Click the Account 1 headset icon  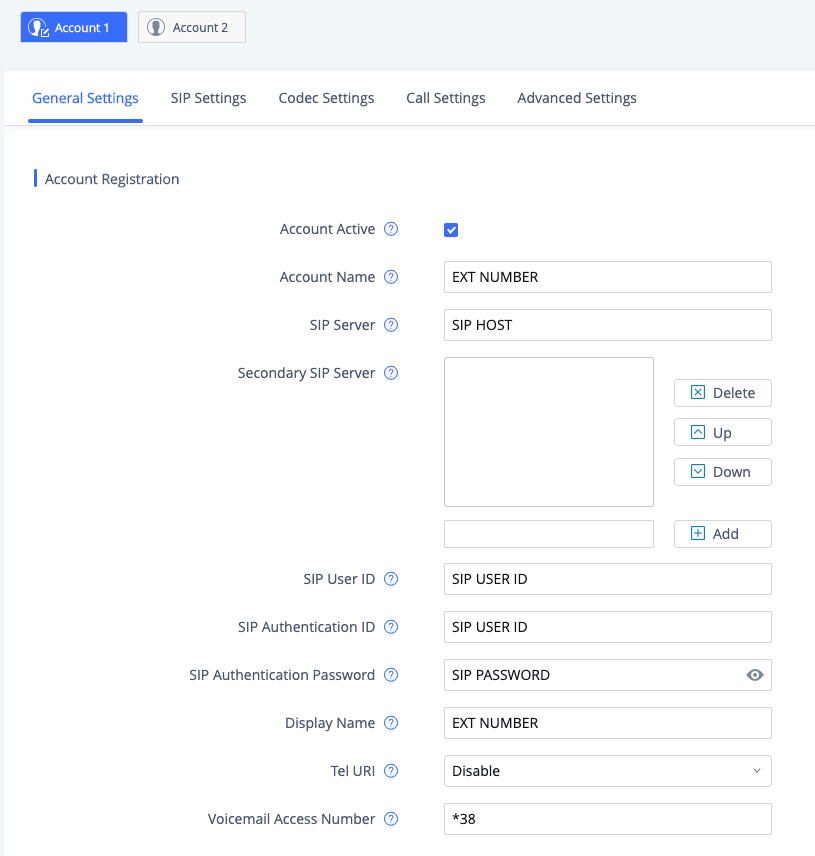38,27
